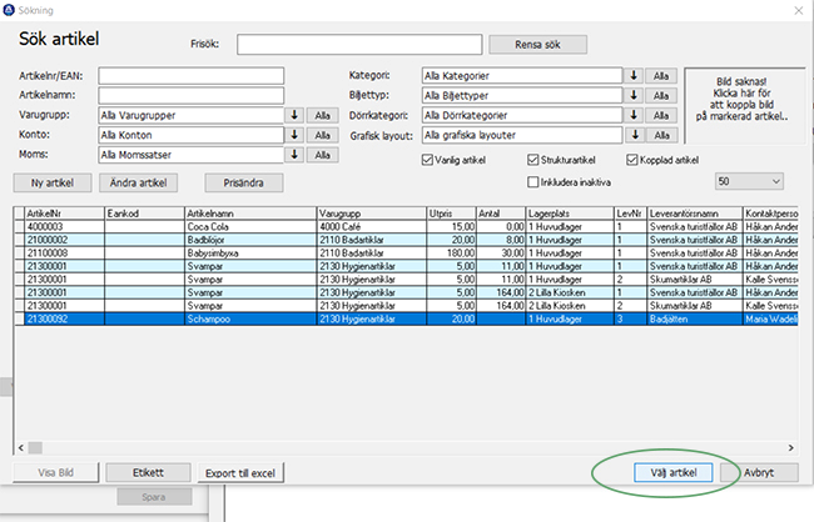Sort by the Eankod column header
814x522 pixels.
point(145,213)
